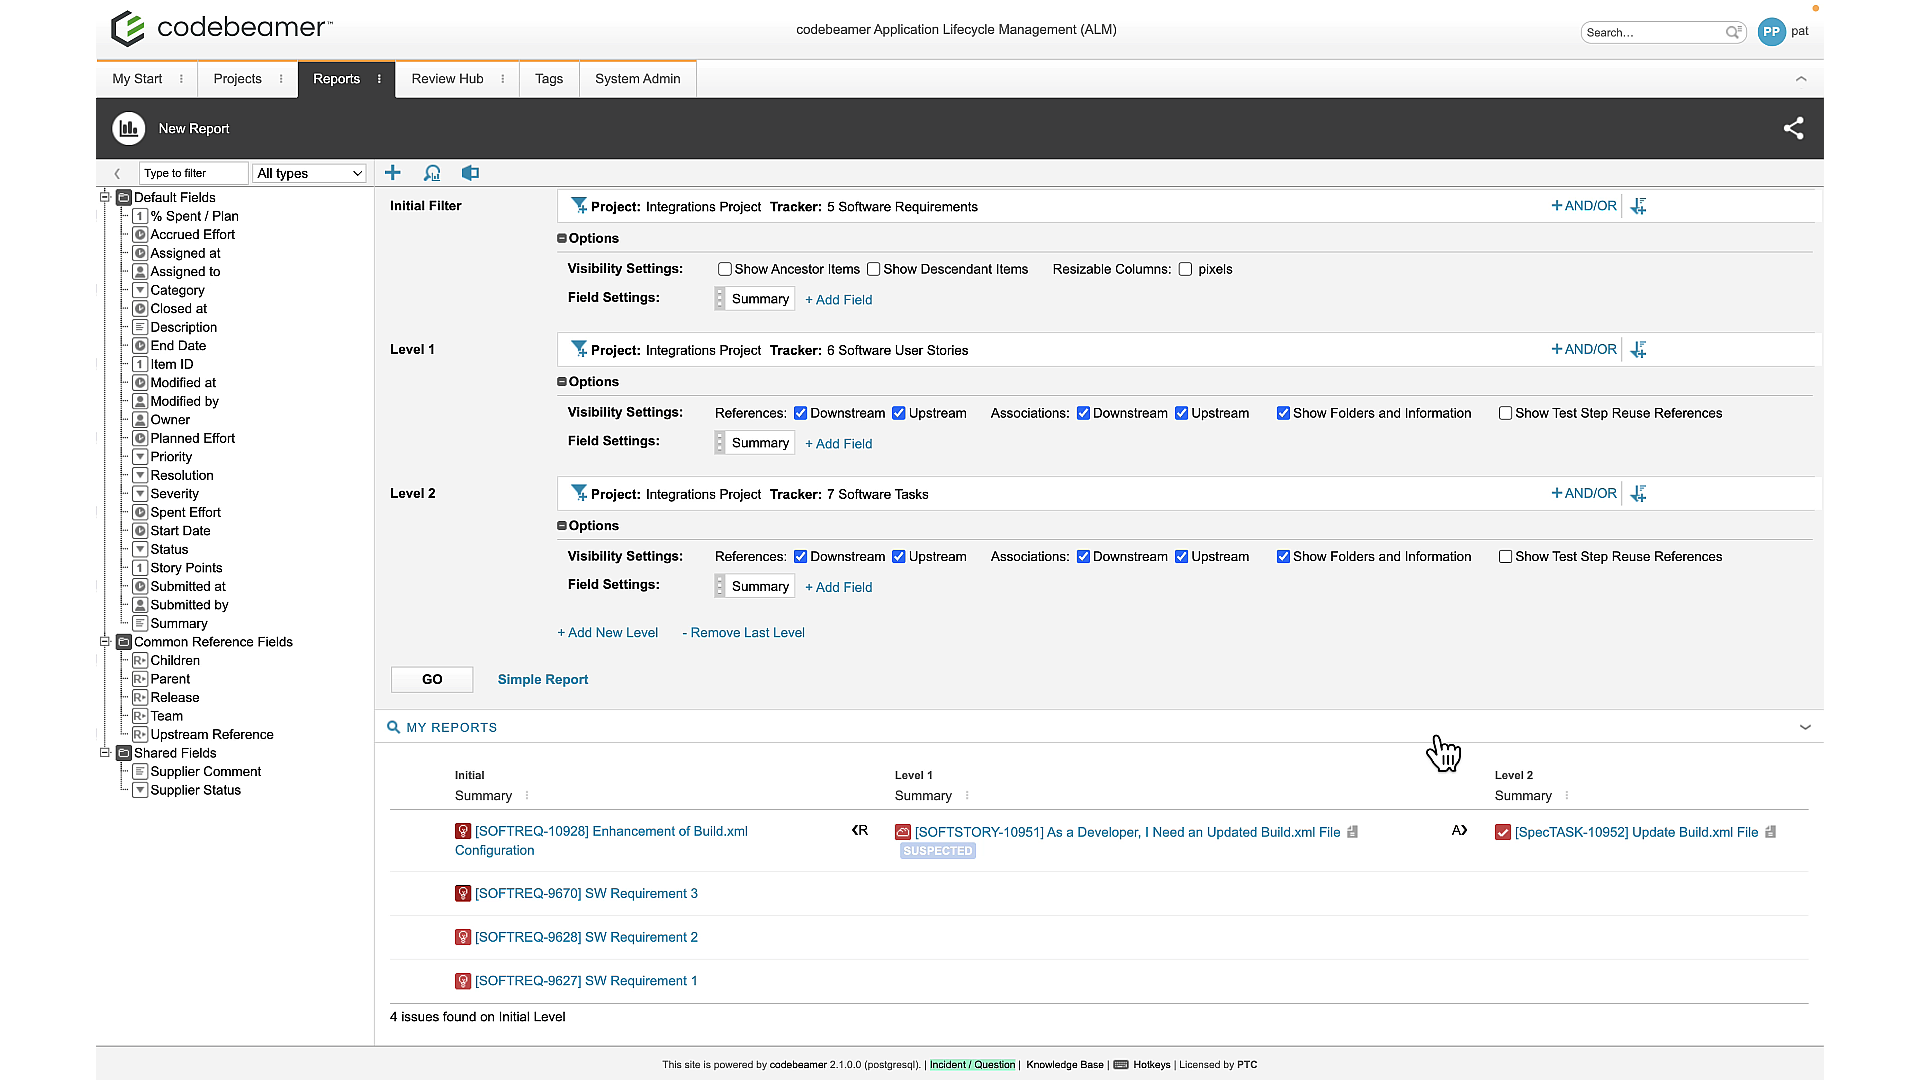Click - Remove Last Level link
This screenshot has width=1920, height=1080.
[743, 633]
